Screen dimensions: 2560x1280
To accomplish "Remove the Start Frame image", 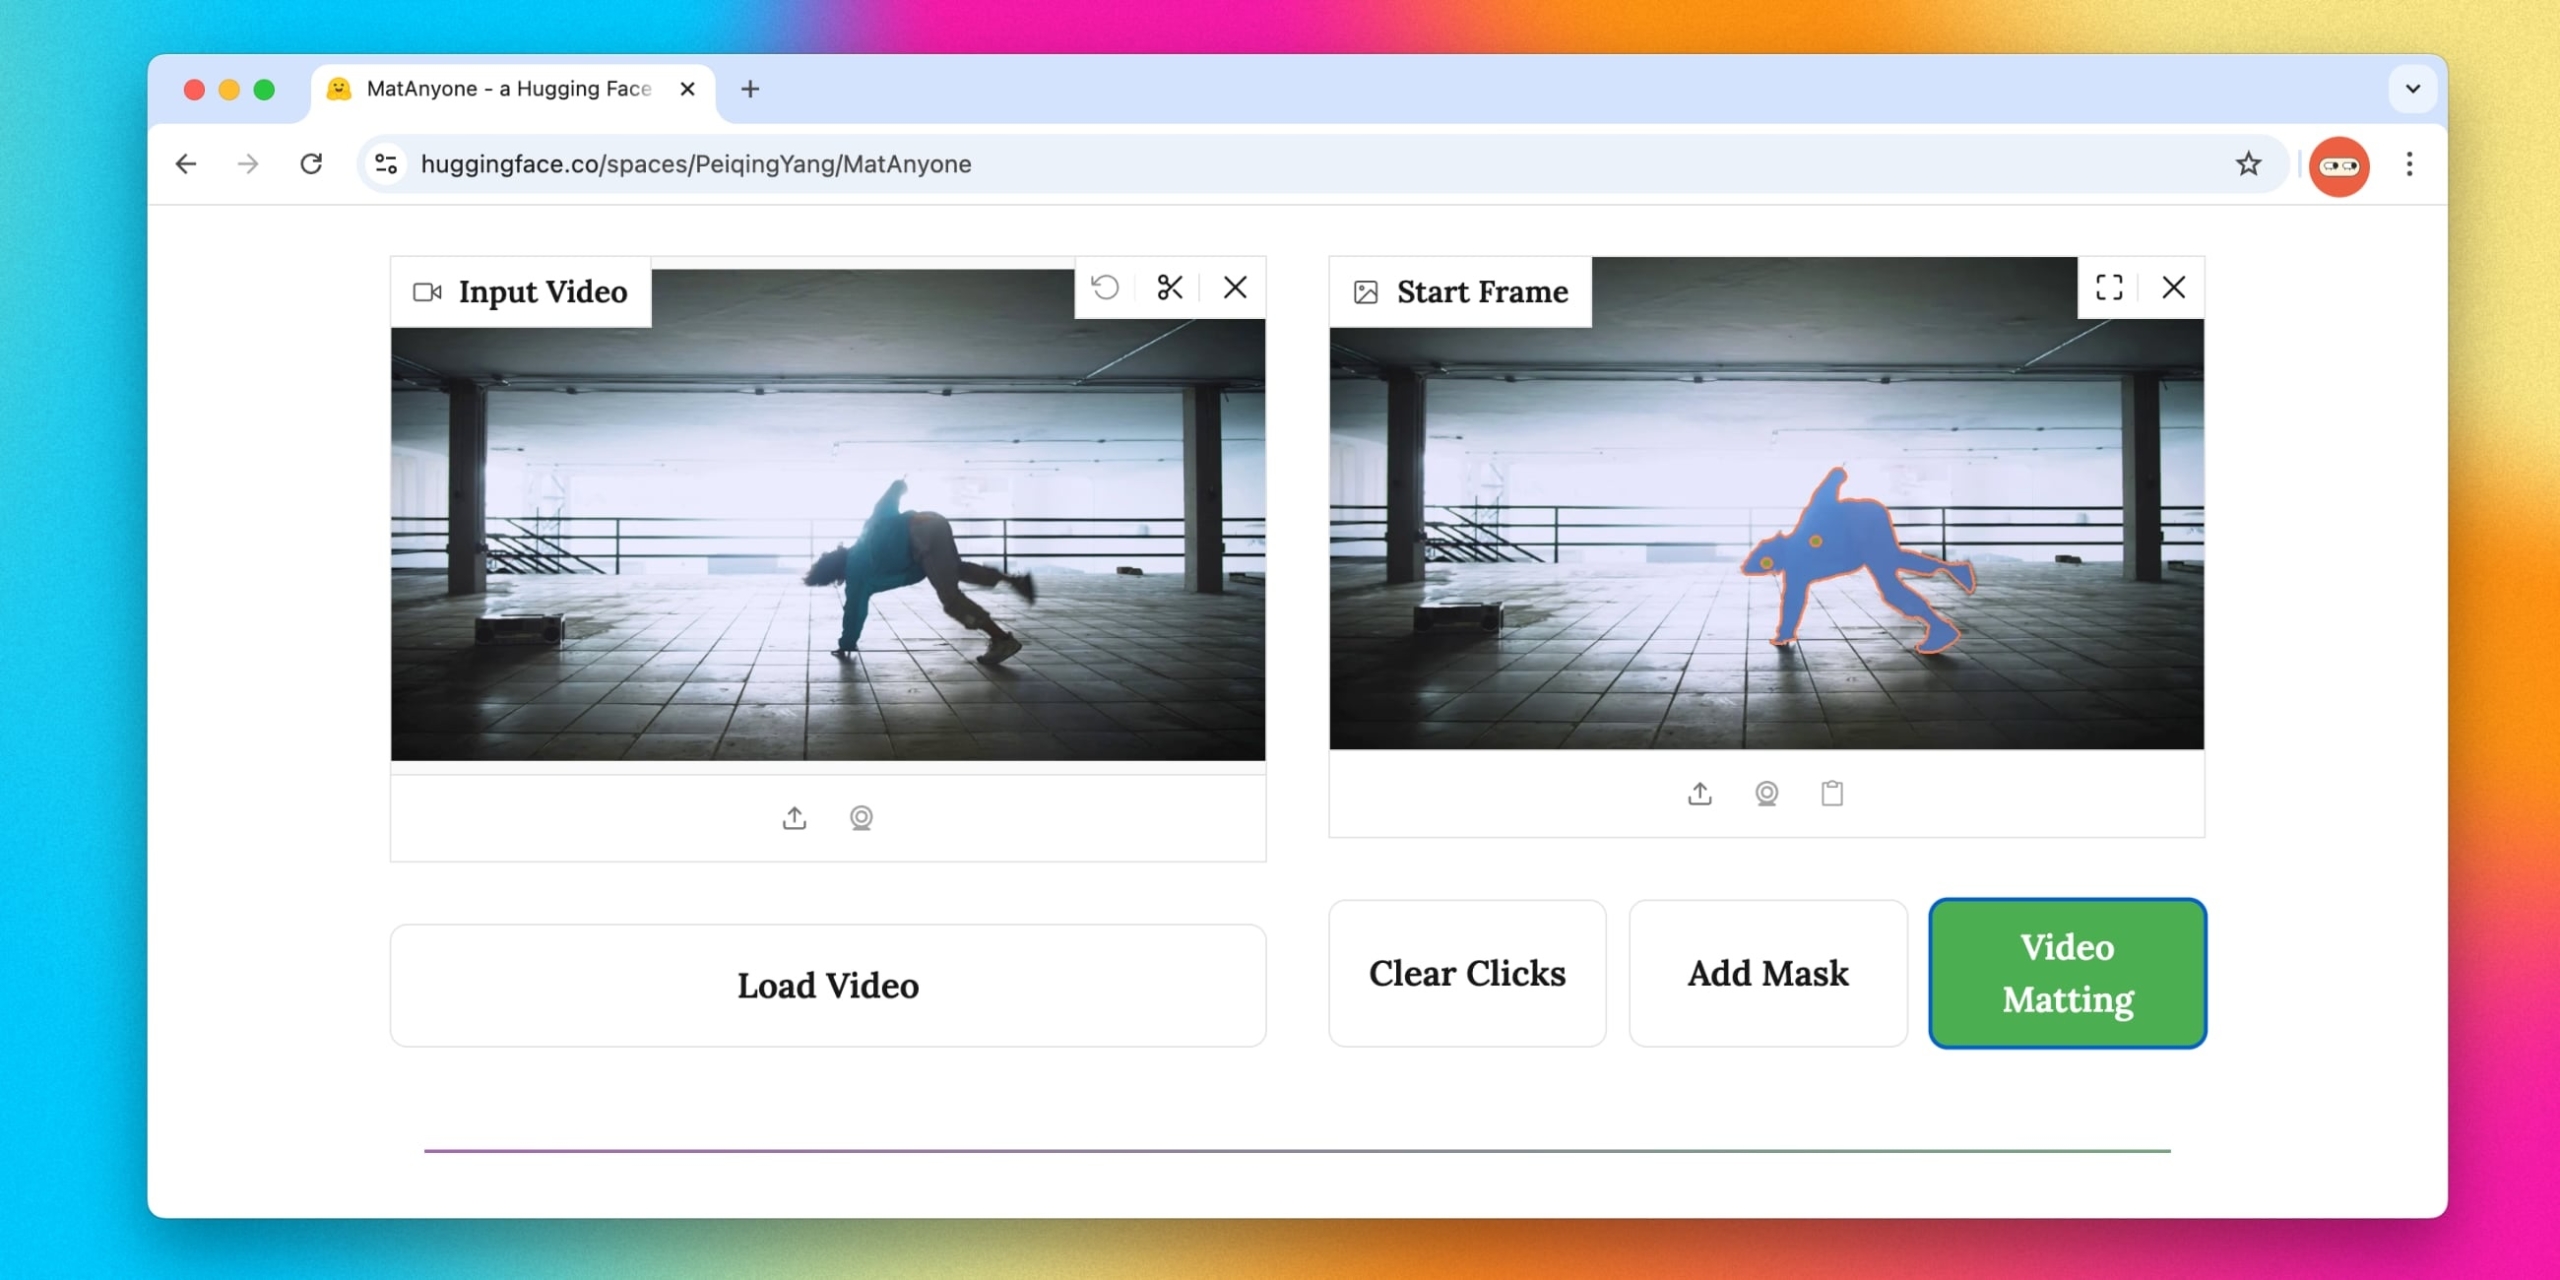I will click(x=2173, y=288).
